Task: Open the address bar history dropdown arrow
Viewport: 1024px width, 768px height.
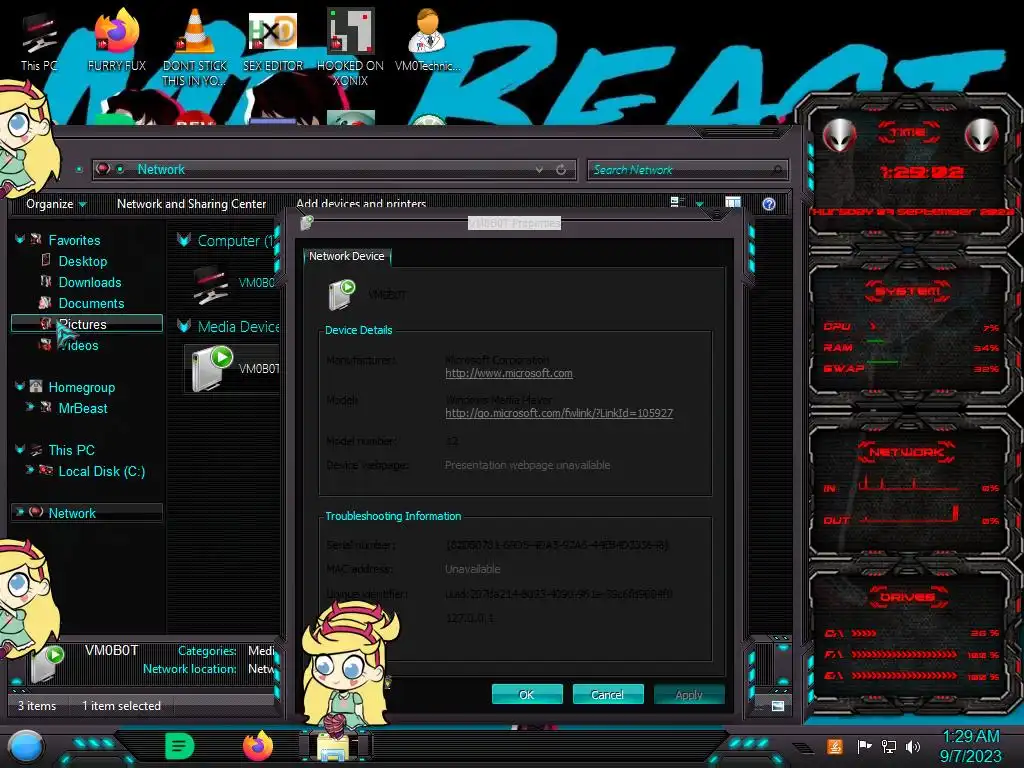Action: tap(539, 170)
